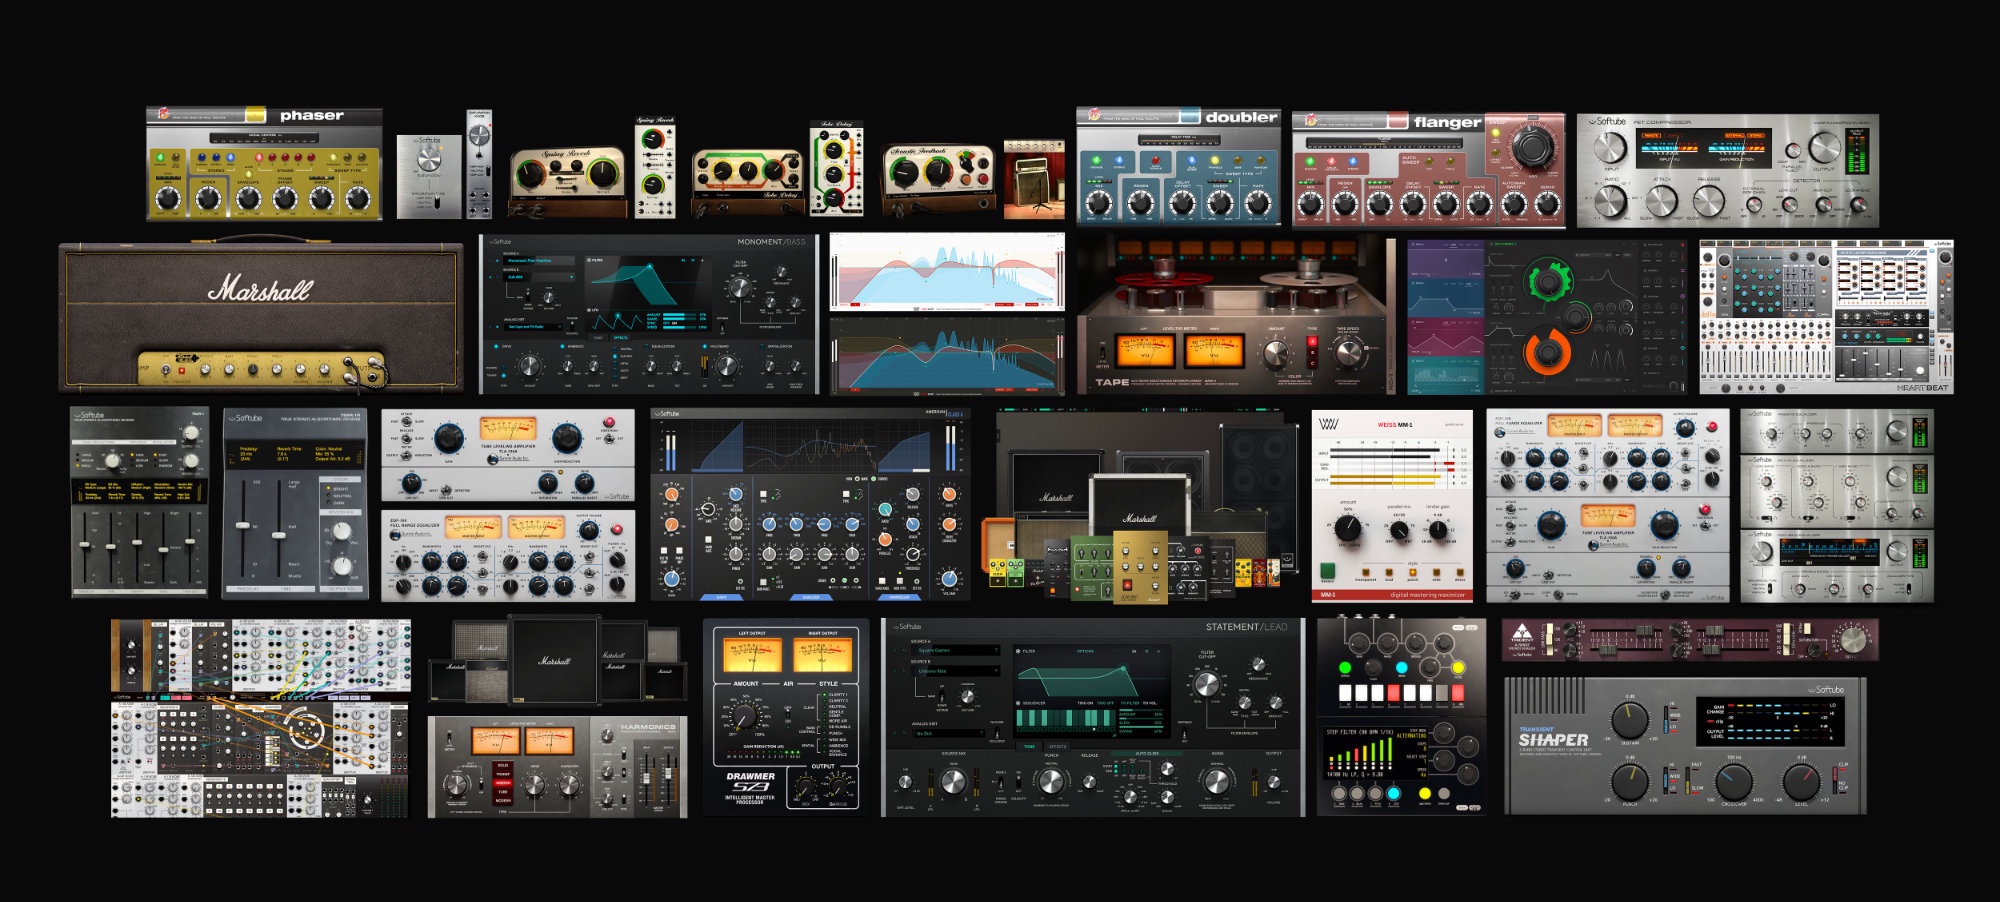Click the Mix knob on the doubler
This screenshot has width=2000, height=902.
[x=1098, y=203]
